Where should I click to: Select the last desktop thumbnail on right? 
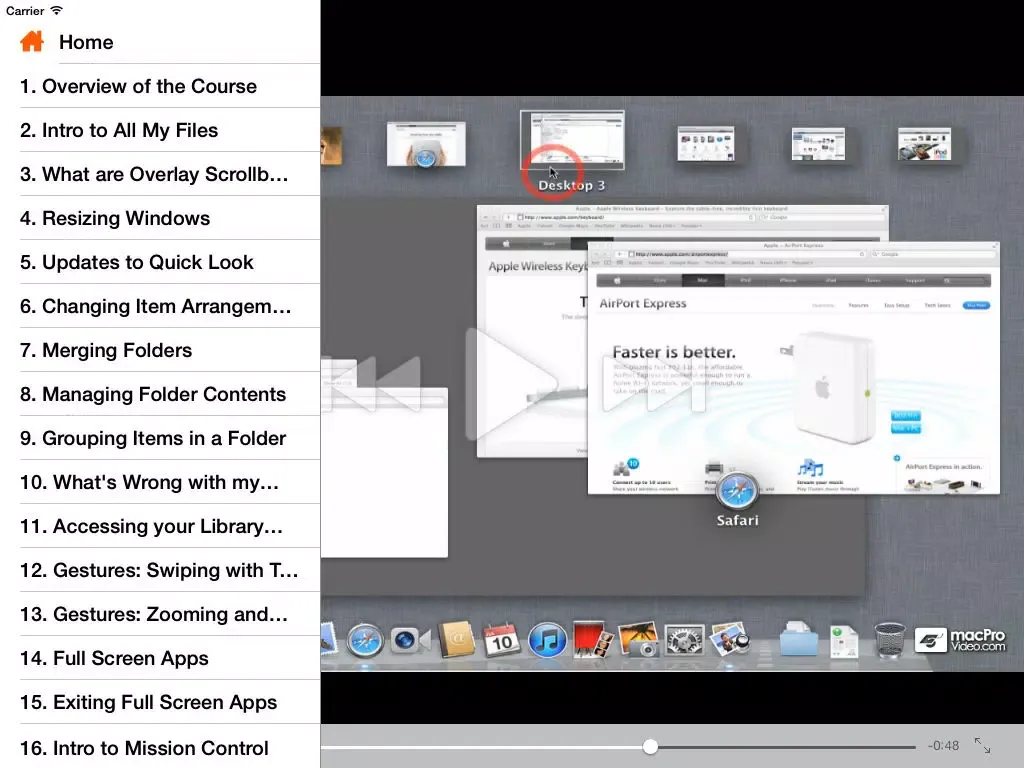[x=924, y=144]
